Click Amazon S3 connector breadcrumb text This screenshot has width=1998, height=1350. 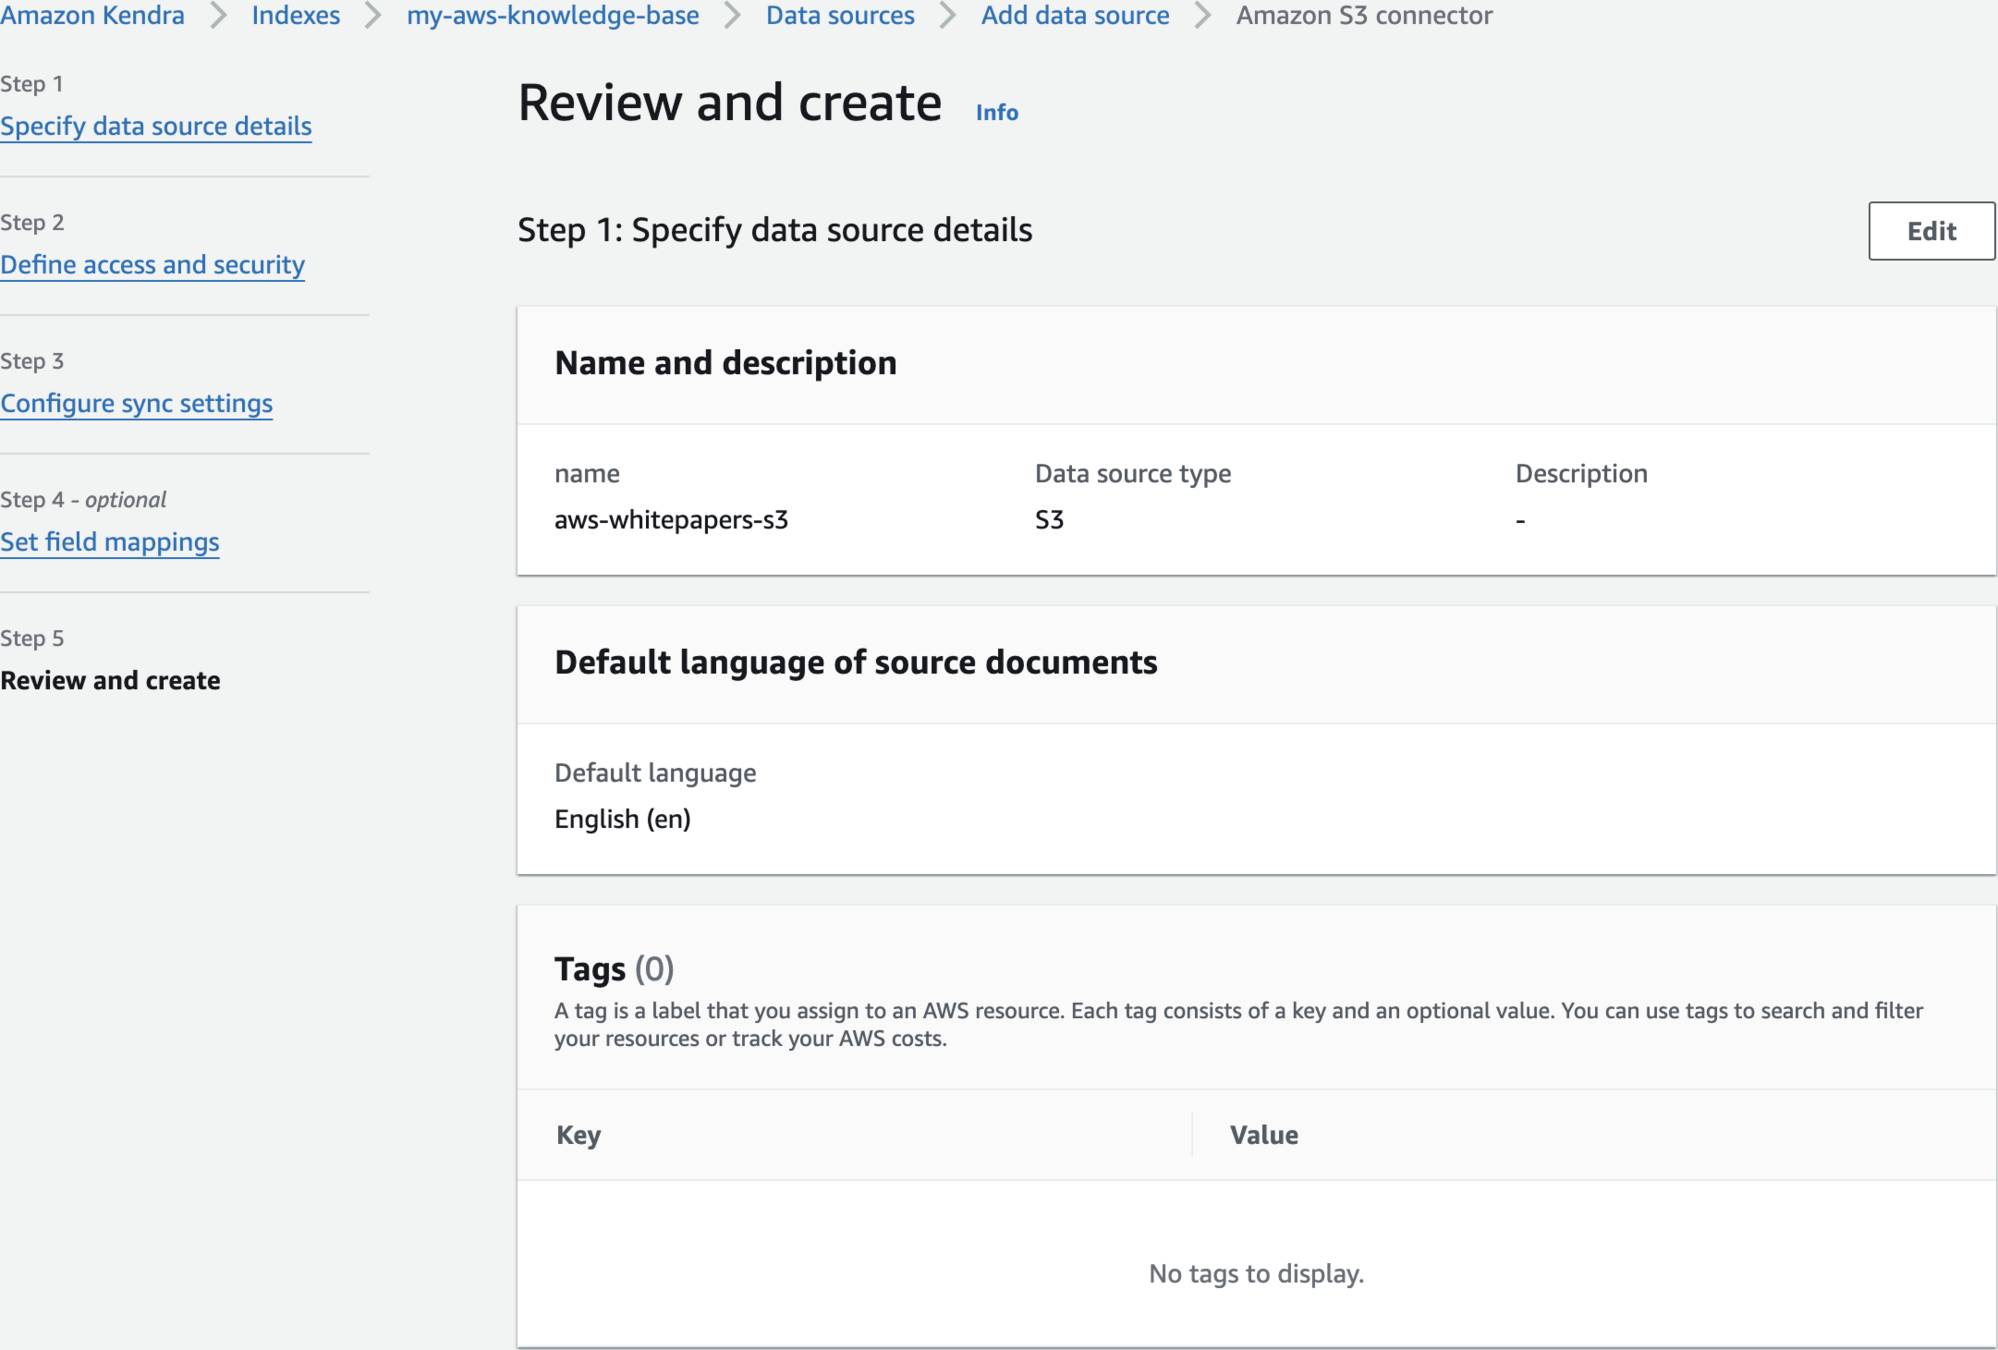[x=1363, y=15]
